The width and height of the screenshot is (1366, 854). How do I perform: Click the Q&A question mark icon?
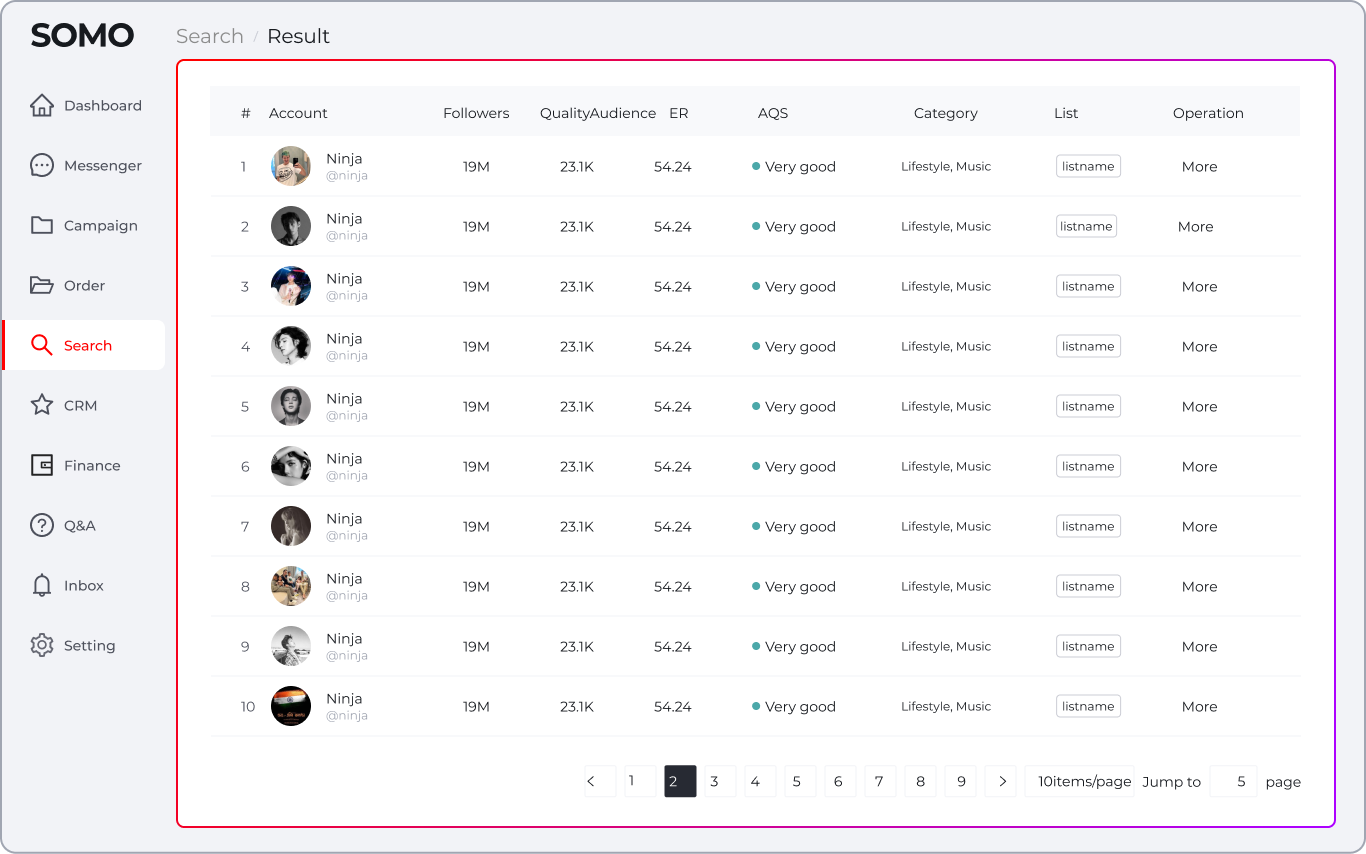[x=42, y=525]
